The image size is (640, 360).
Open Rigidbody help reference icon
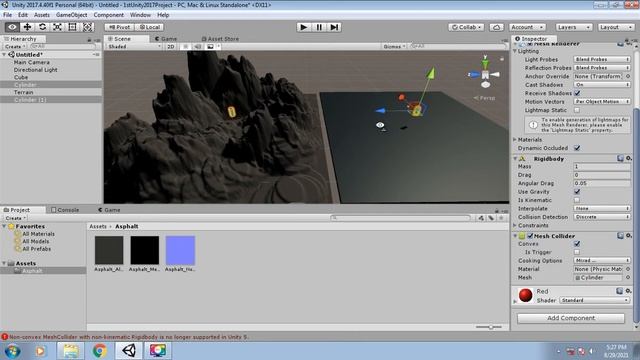[620, 158]
